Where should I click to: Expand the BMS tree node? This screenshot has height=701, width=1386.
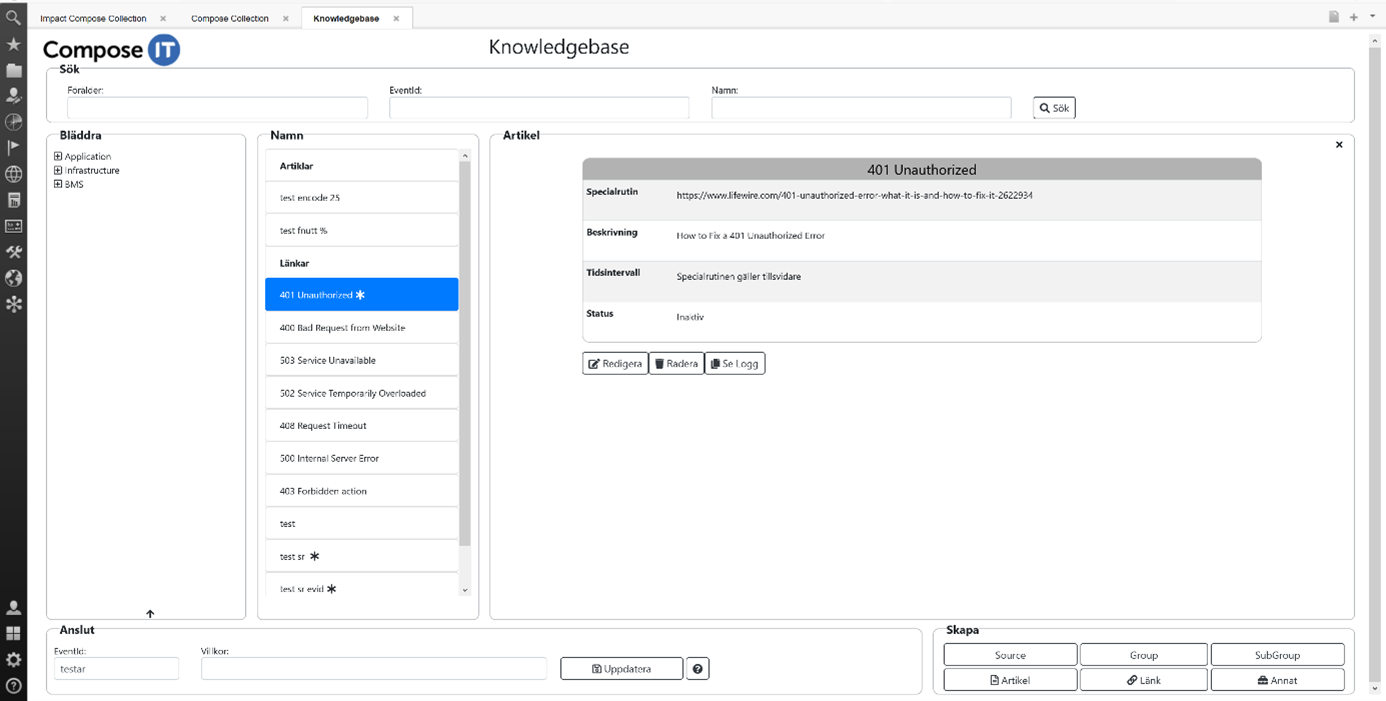coord(58,184)
